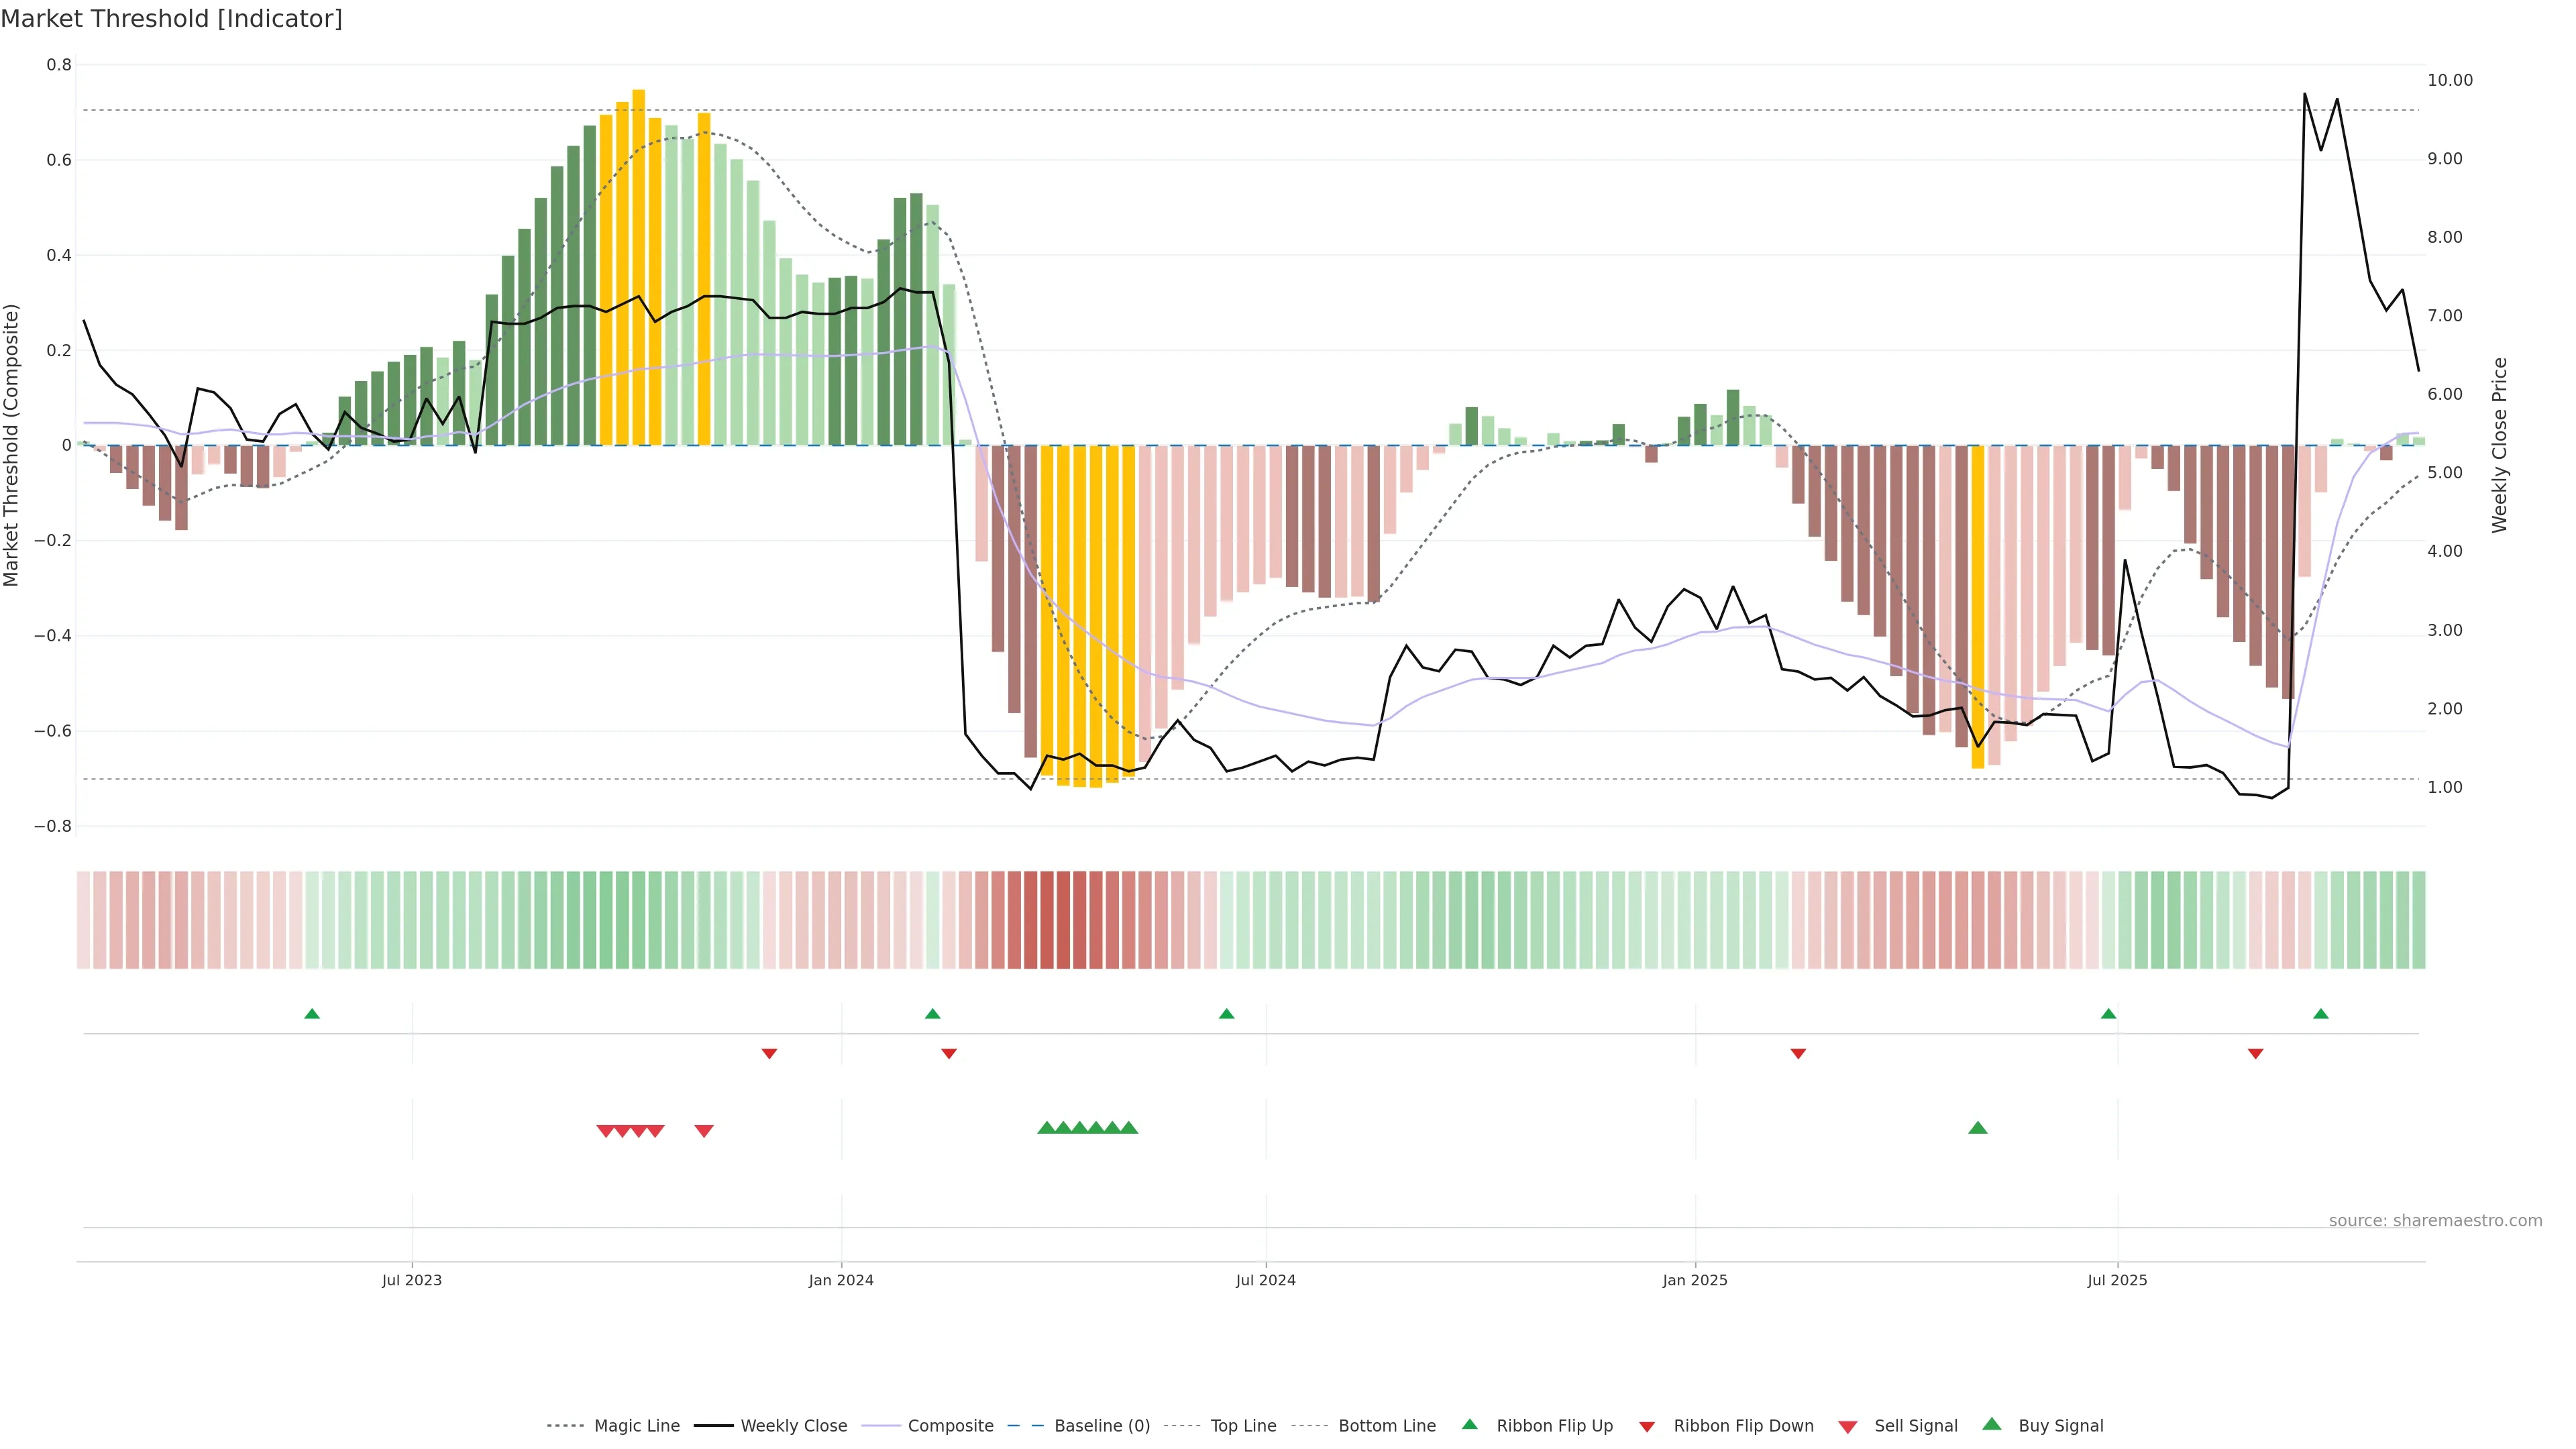Click the Top Line legend item
Viewport: 2576px width, 1449px height.
[x=1243, y=1425]
